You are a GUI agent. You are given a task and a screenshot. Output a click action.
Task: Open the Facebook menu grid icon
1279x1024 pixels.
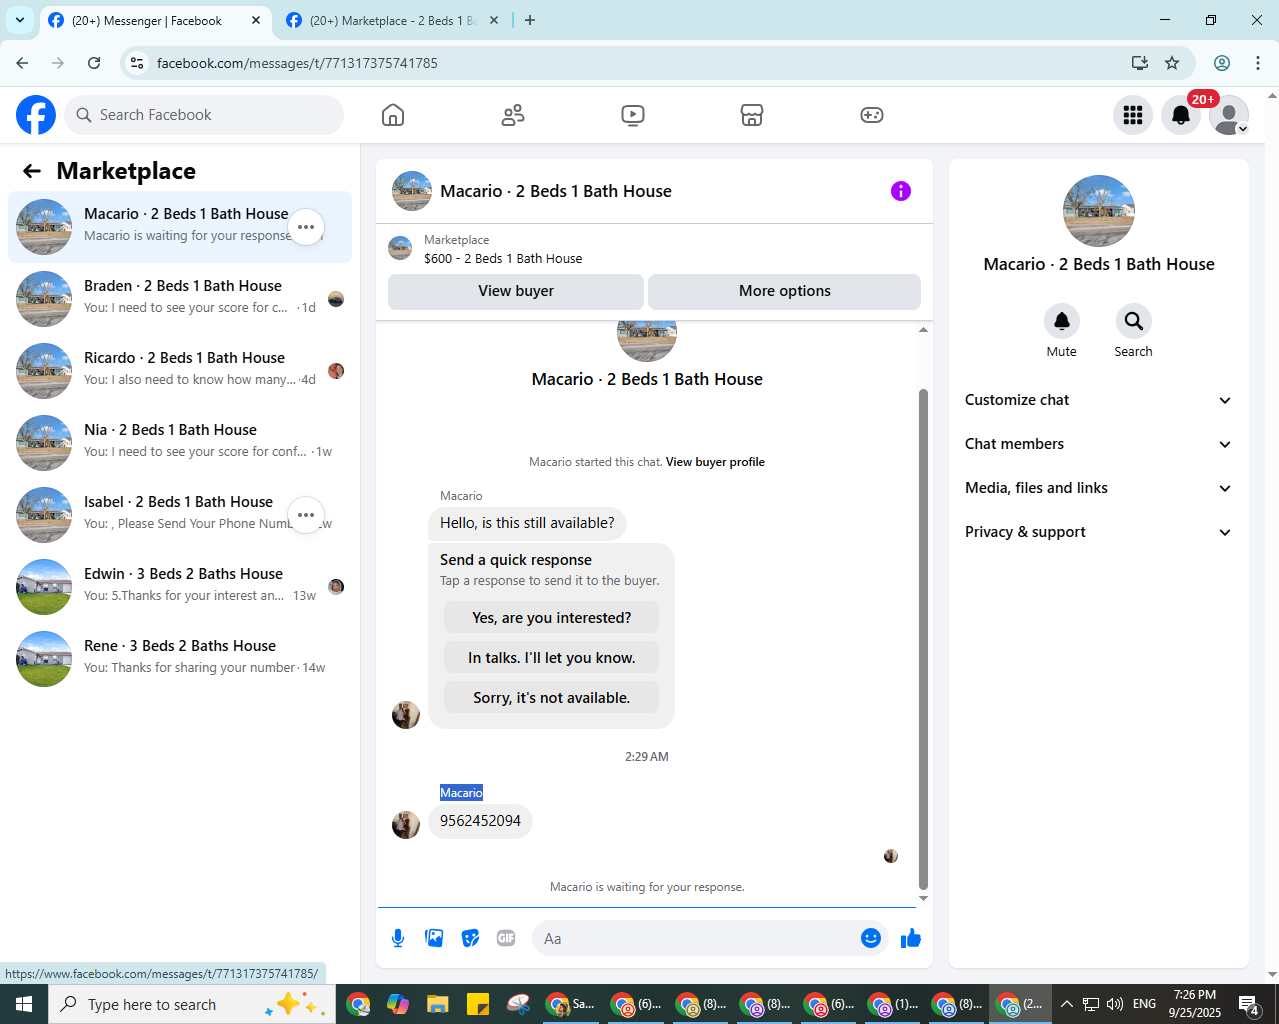point(1133,115)
